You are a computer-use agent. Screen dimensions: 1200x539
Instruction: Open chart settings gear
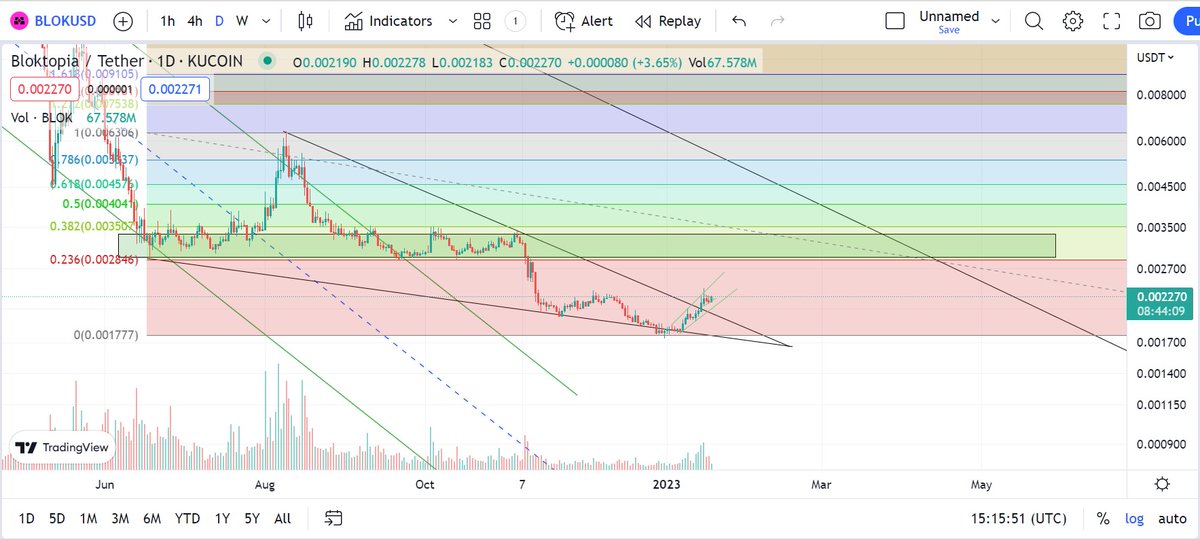(x=1073, y=21)
